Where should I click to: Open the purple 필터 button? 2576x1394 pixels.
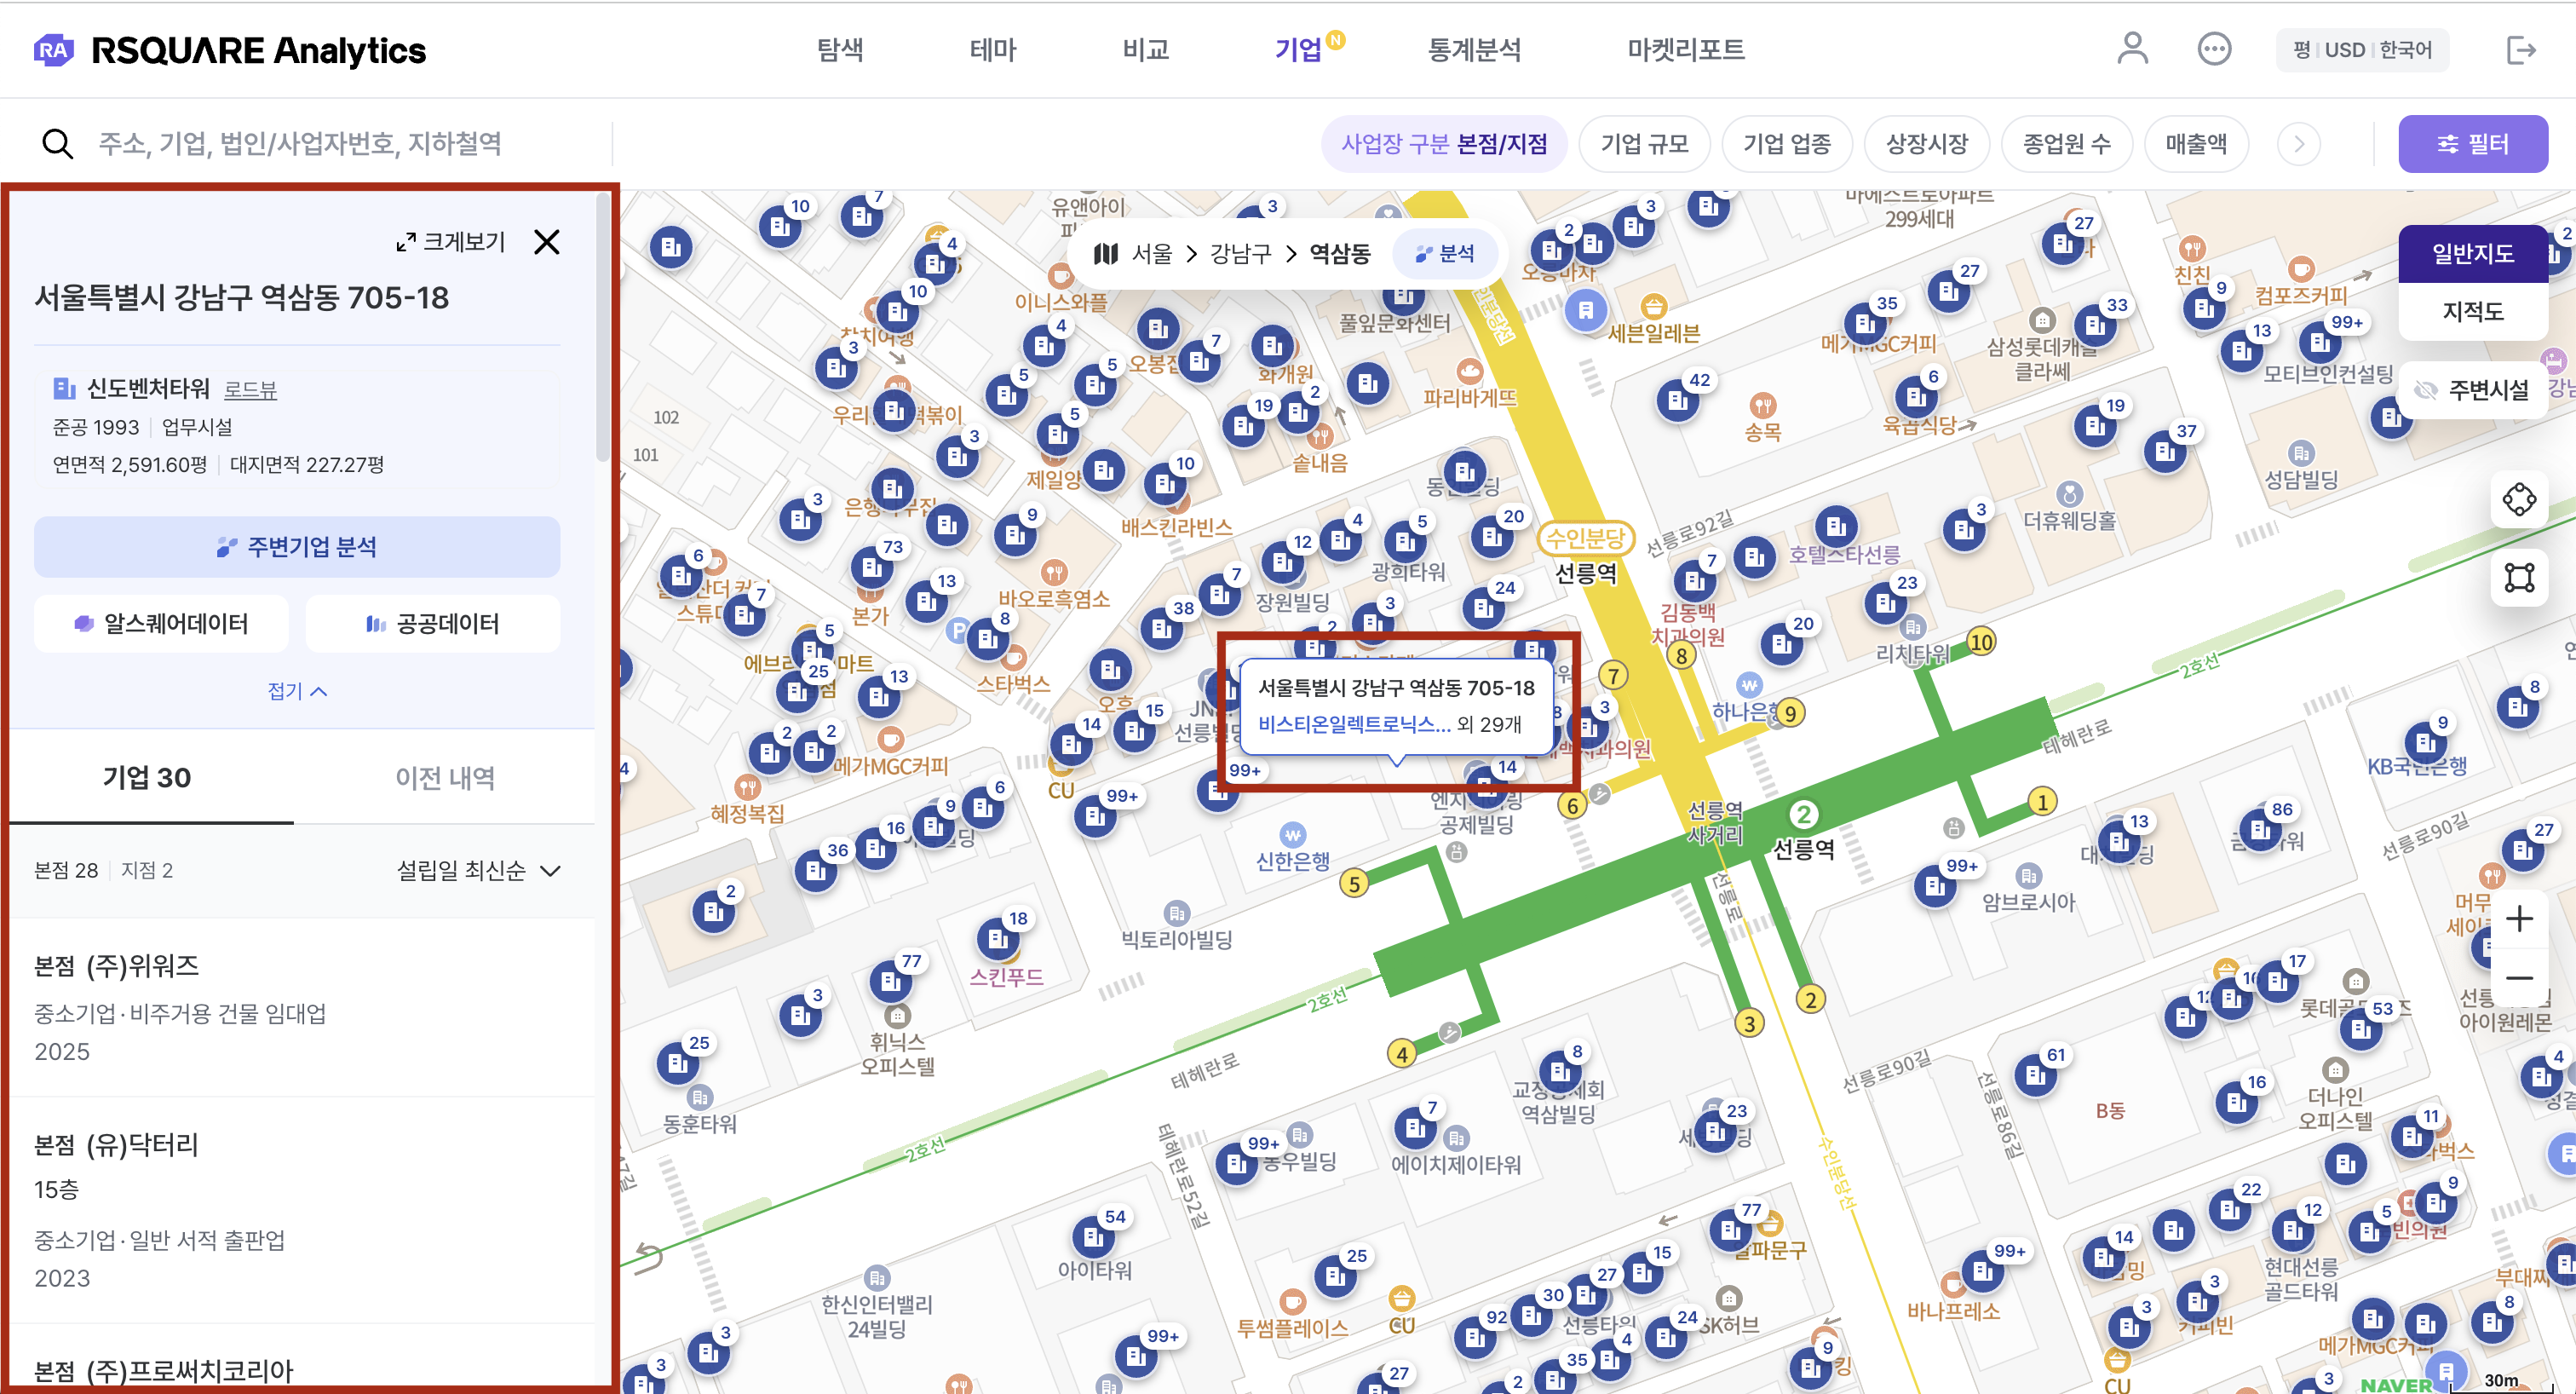click(2471, 144)
